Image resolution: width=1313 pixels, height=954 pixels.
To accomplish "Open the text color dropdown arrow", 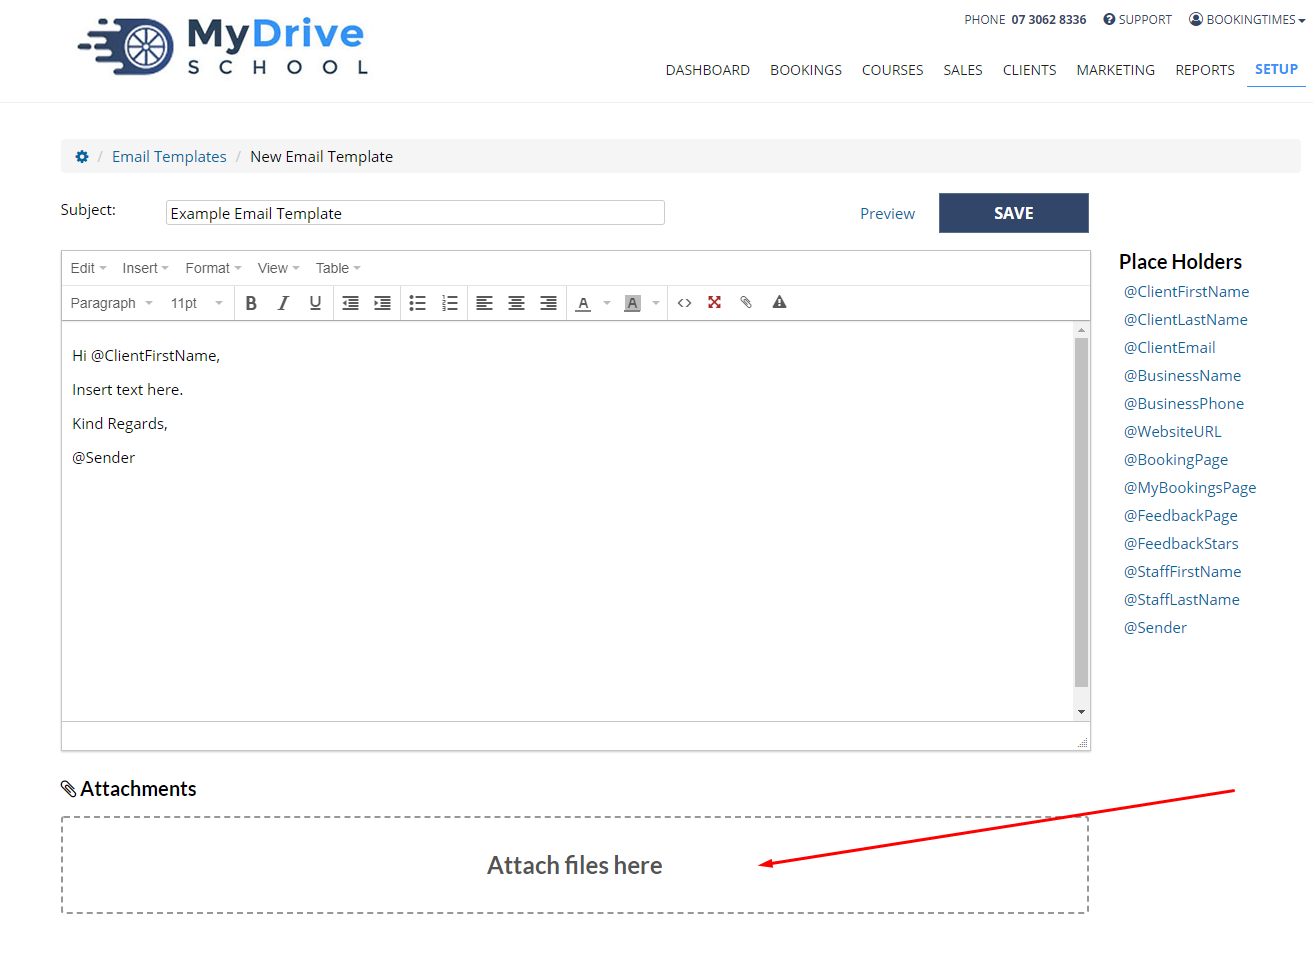I will (607, 303).
